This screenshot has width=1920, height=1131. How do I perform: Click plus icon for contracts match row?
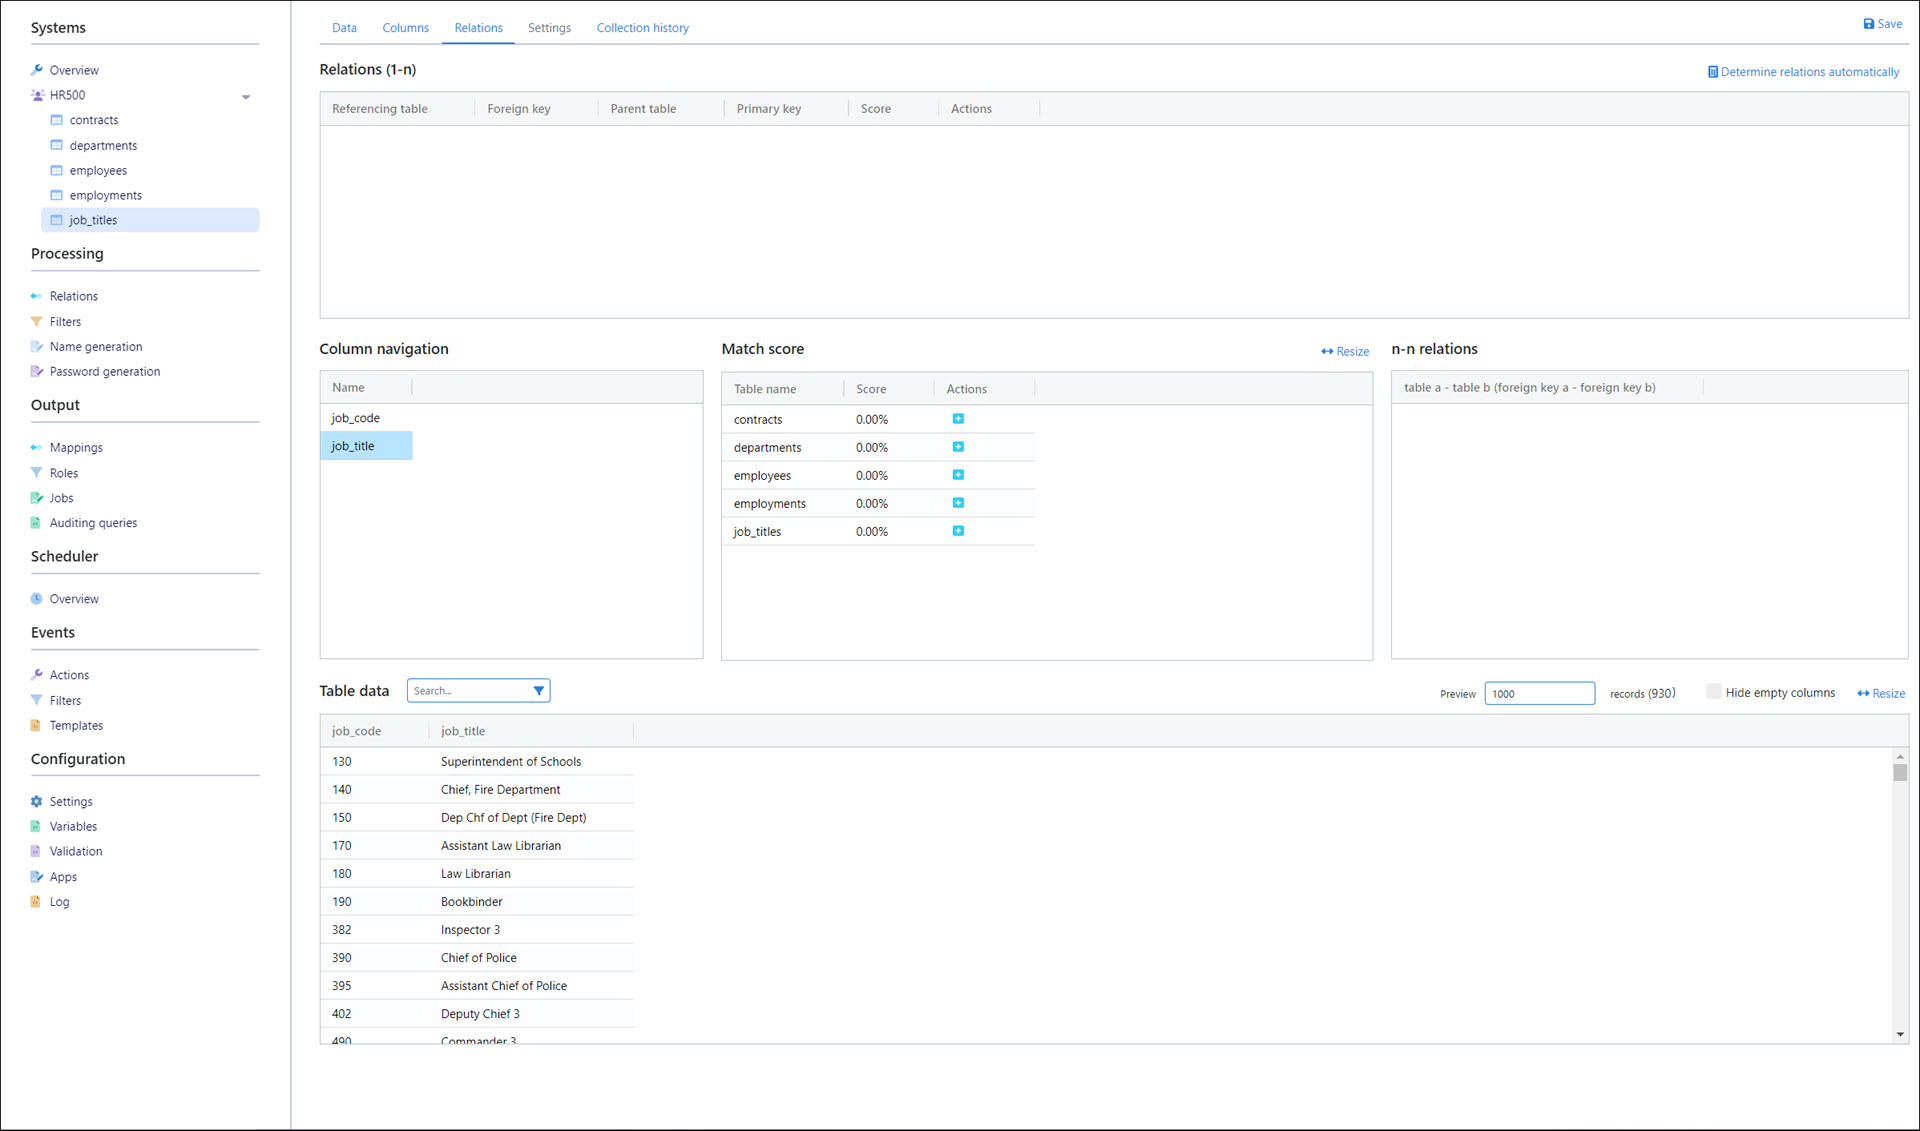coord(958,419)
